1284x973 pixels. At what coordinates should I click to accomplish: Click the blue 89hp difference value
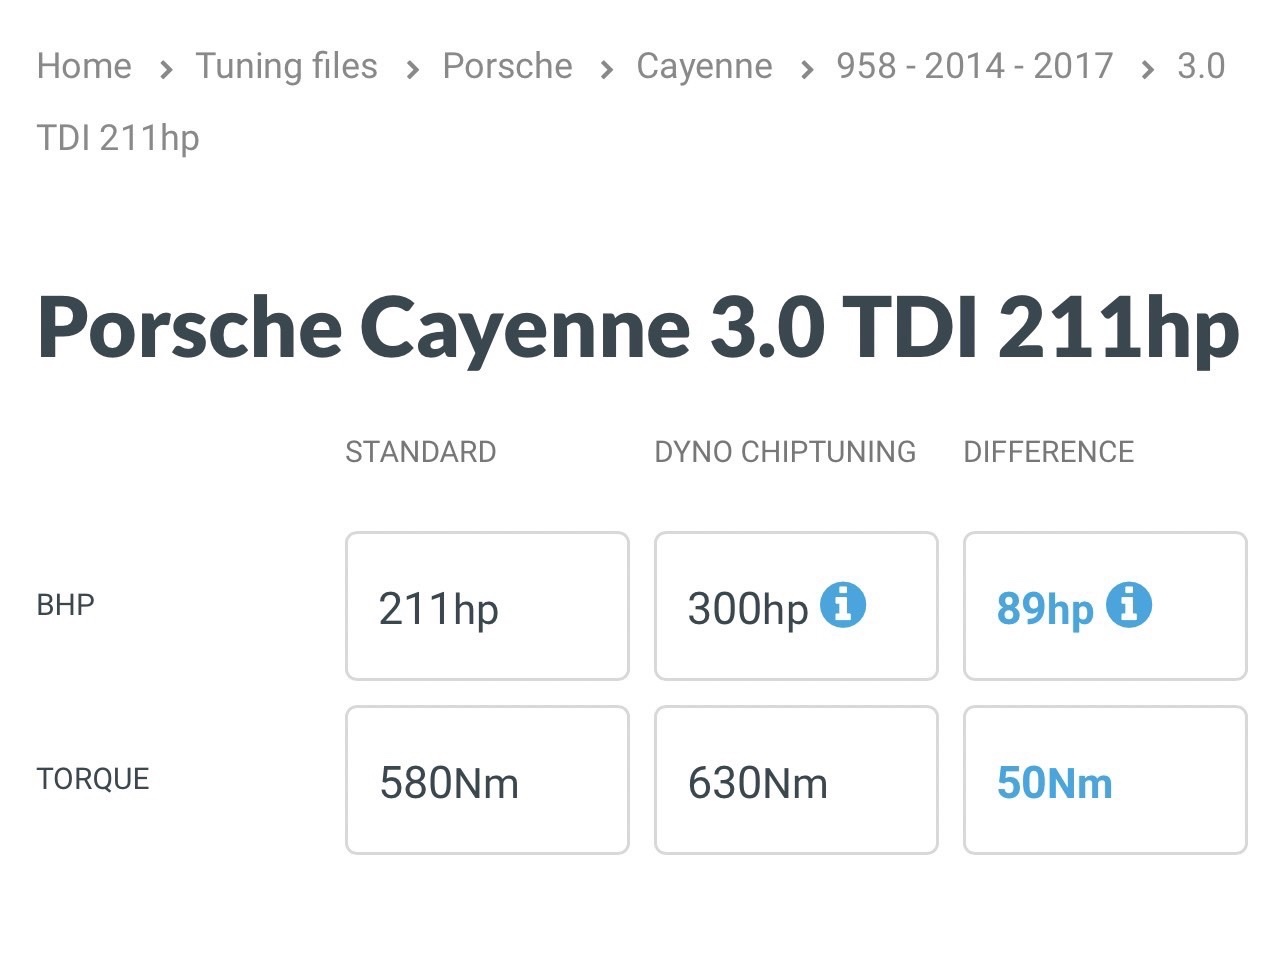(1045, 608)
